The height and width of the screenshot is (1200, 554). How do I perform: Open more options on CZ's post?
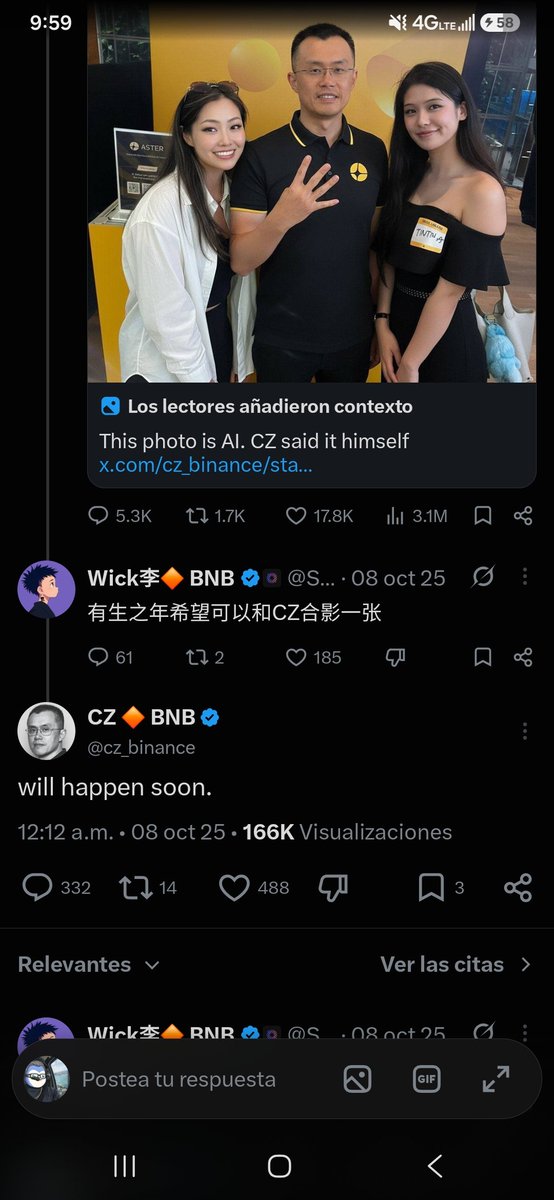click(x=524, y=731)
